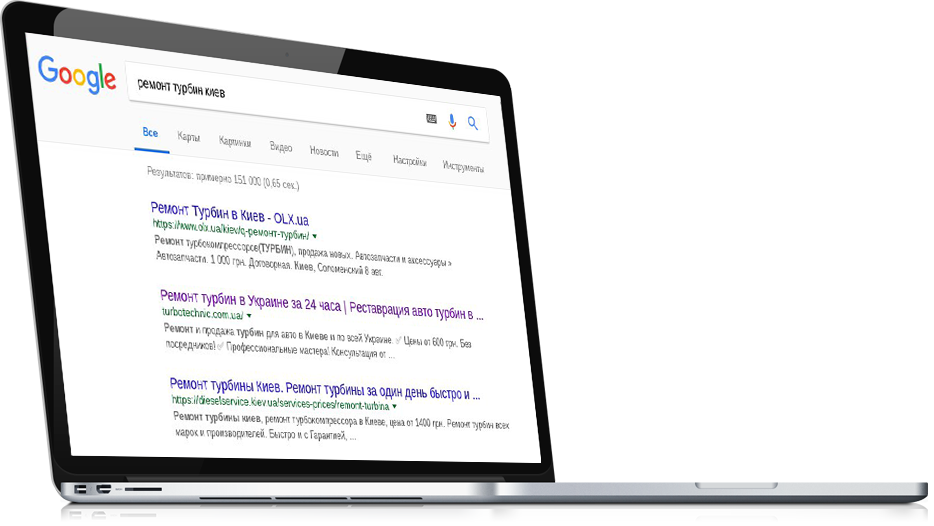Click the search box with ремонт турбин киев
The image size is (934, 526).
coord(308,102)
